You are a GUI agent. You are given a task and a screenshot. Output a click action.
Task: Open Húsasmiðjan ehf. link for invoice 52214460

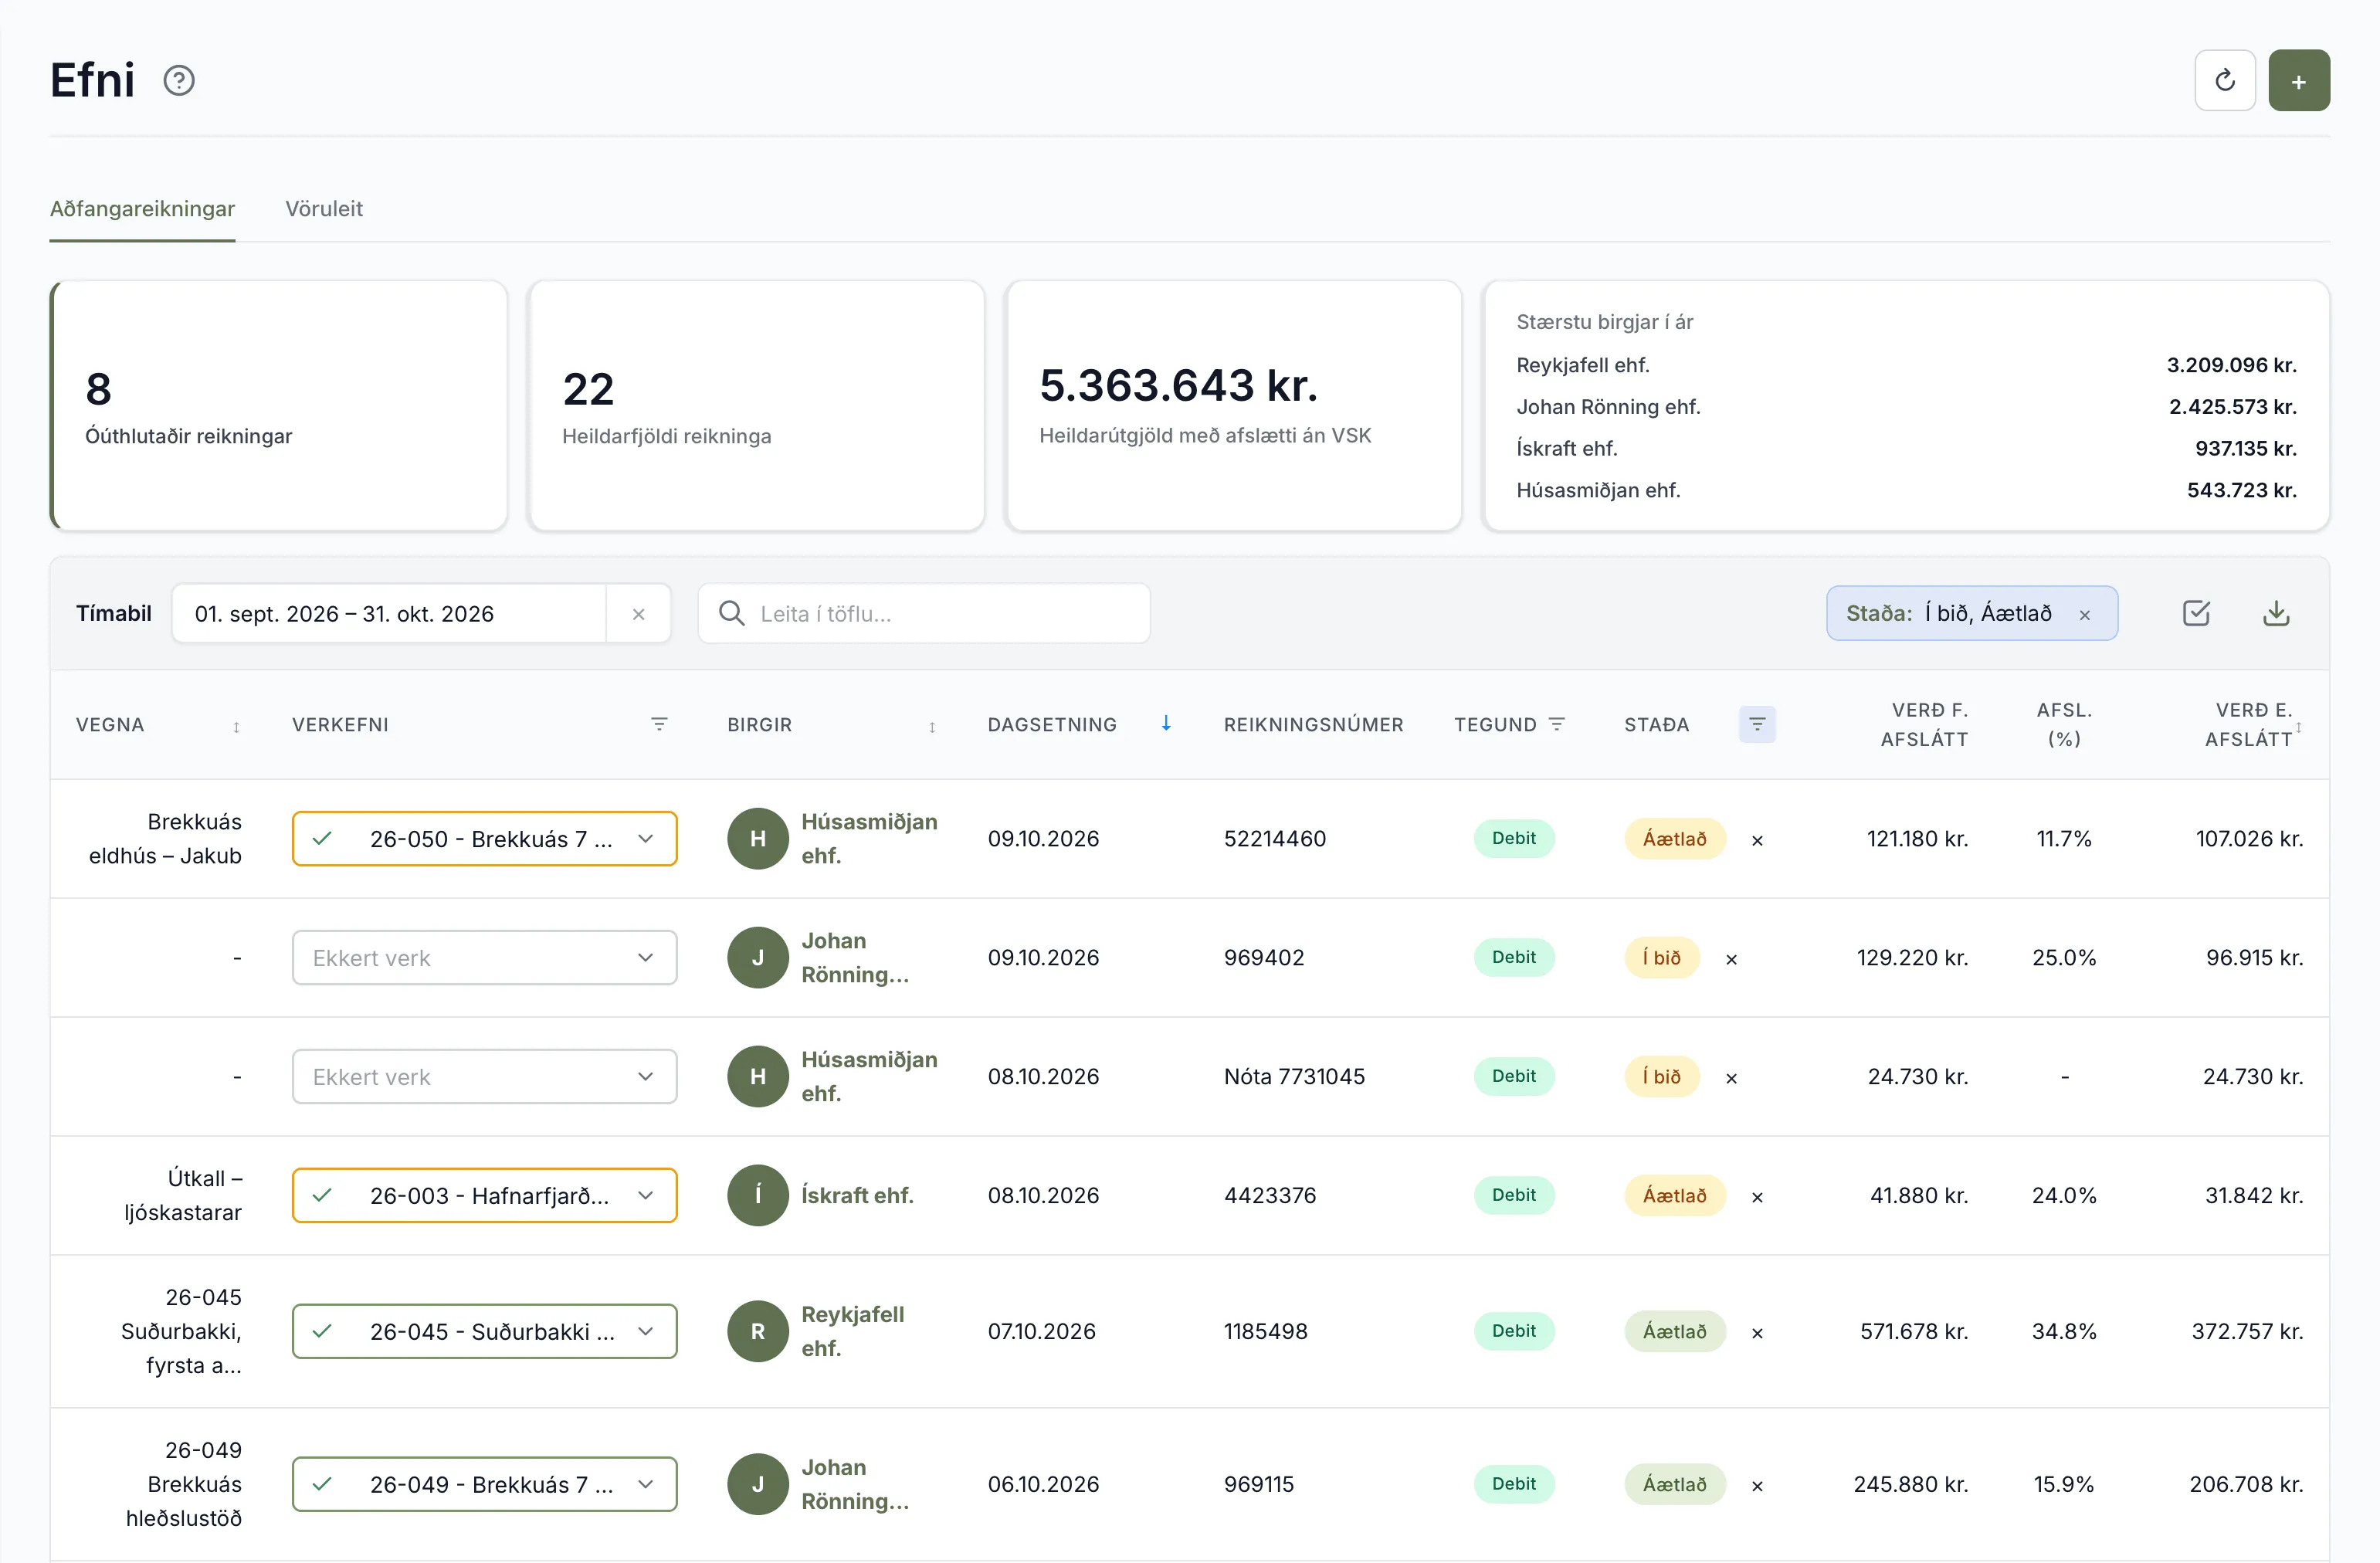[x=869, y=839]
